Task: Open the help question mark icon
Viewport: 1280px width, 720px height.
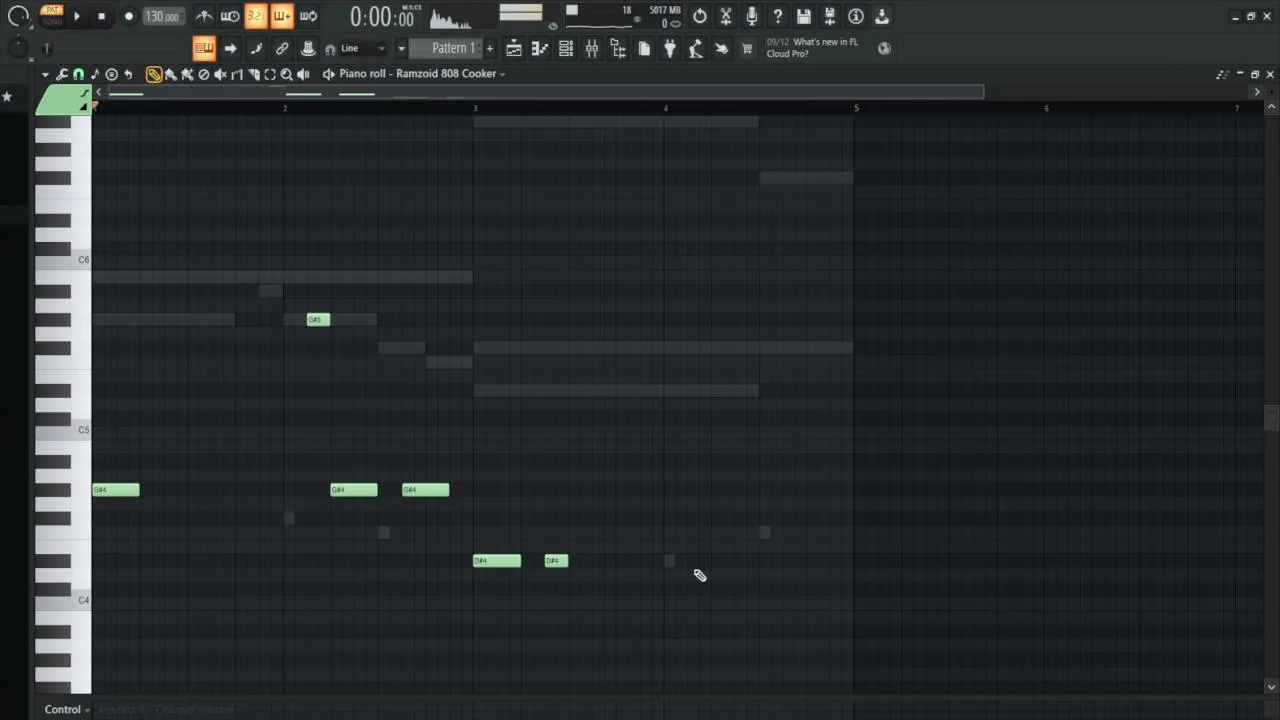Action: point(778,16)
